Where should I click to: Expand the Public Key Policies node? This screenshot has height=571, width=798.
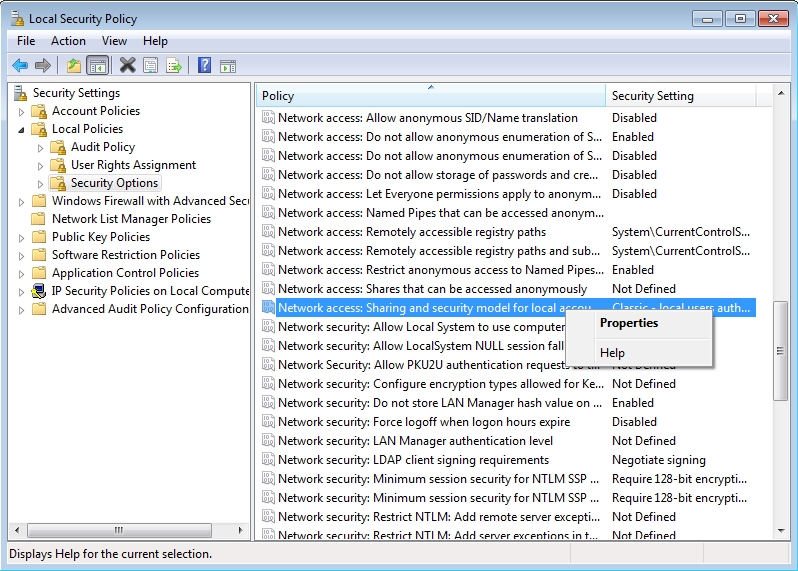[22, 237]
